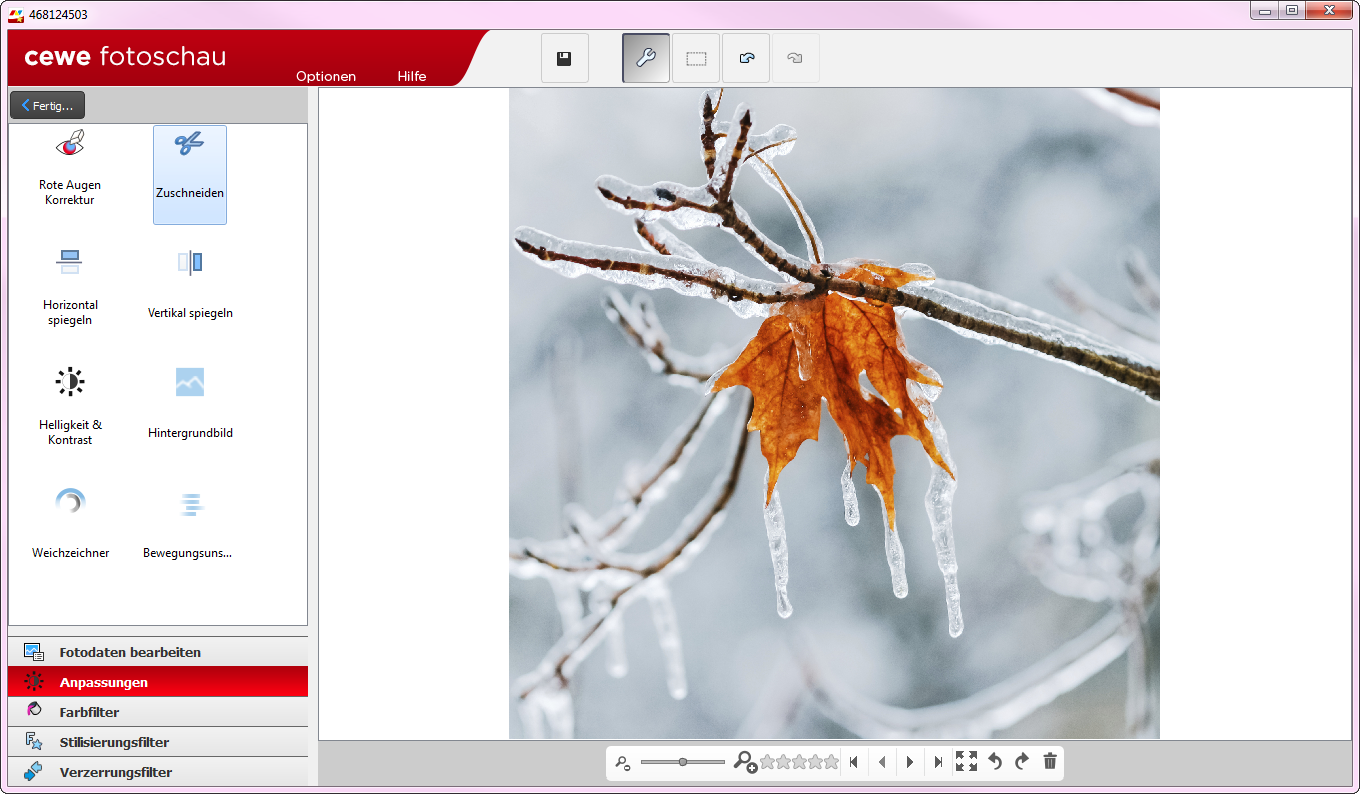
Task: Click the frozen leaf photo preview
Action: click(x=834, y=413)
